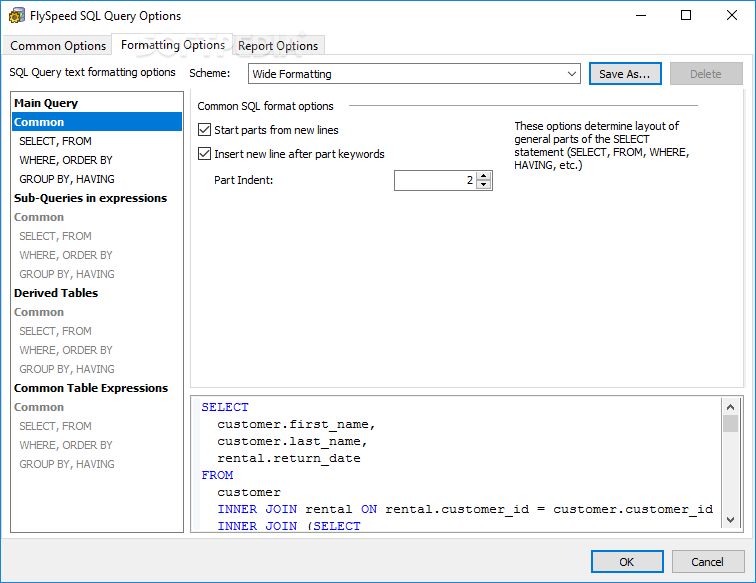This screenshot has width=756, height=583.
Task: Click customer.last_name line in preview
Action: pyautogui.click(x=292, y=441)
